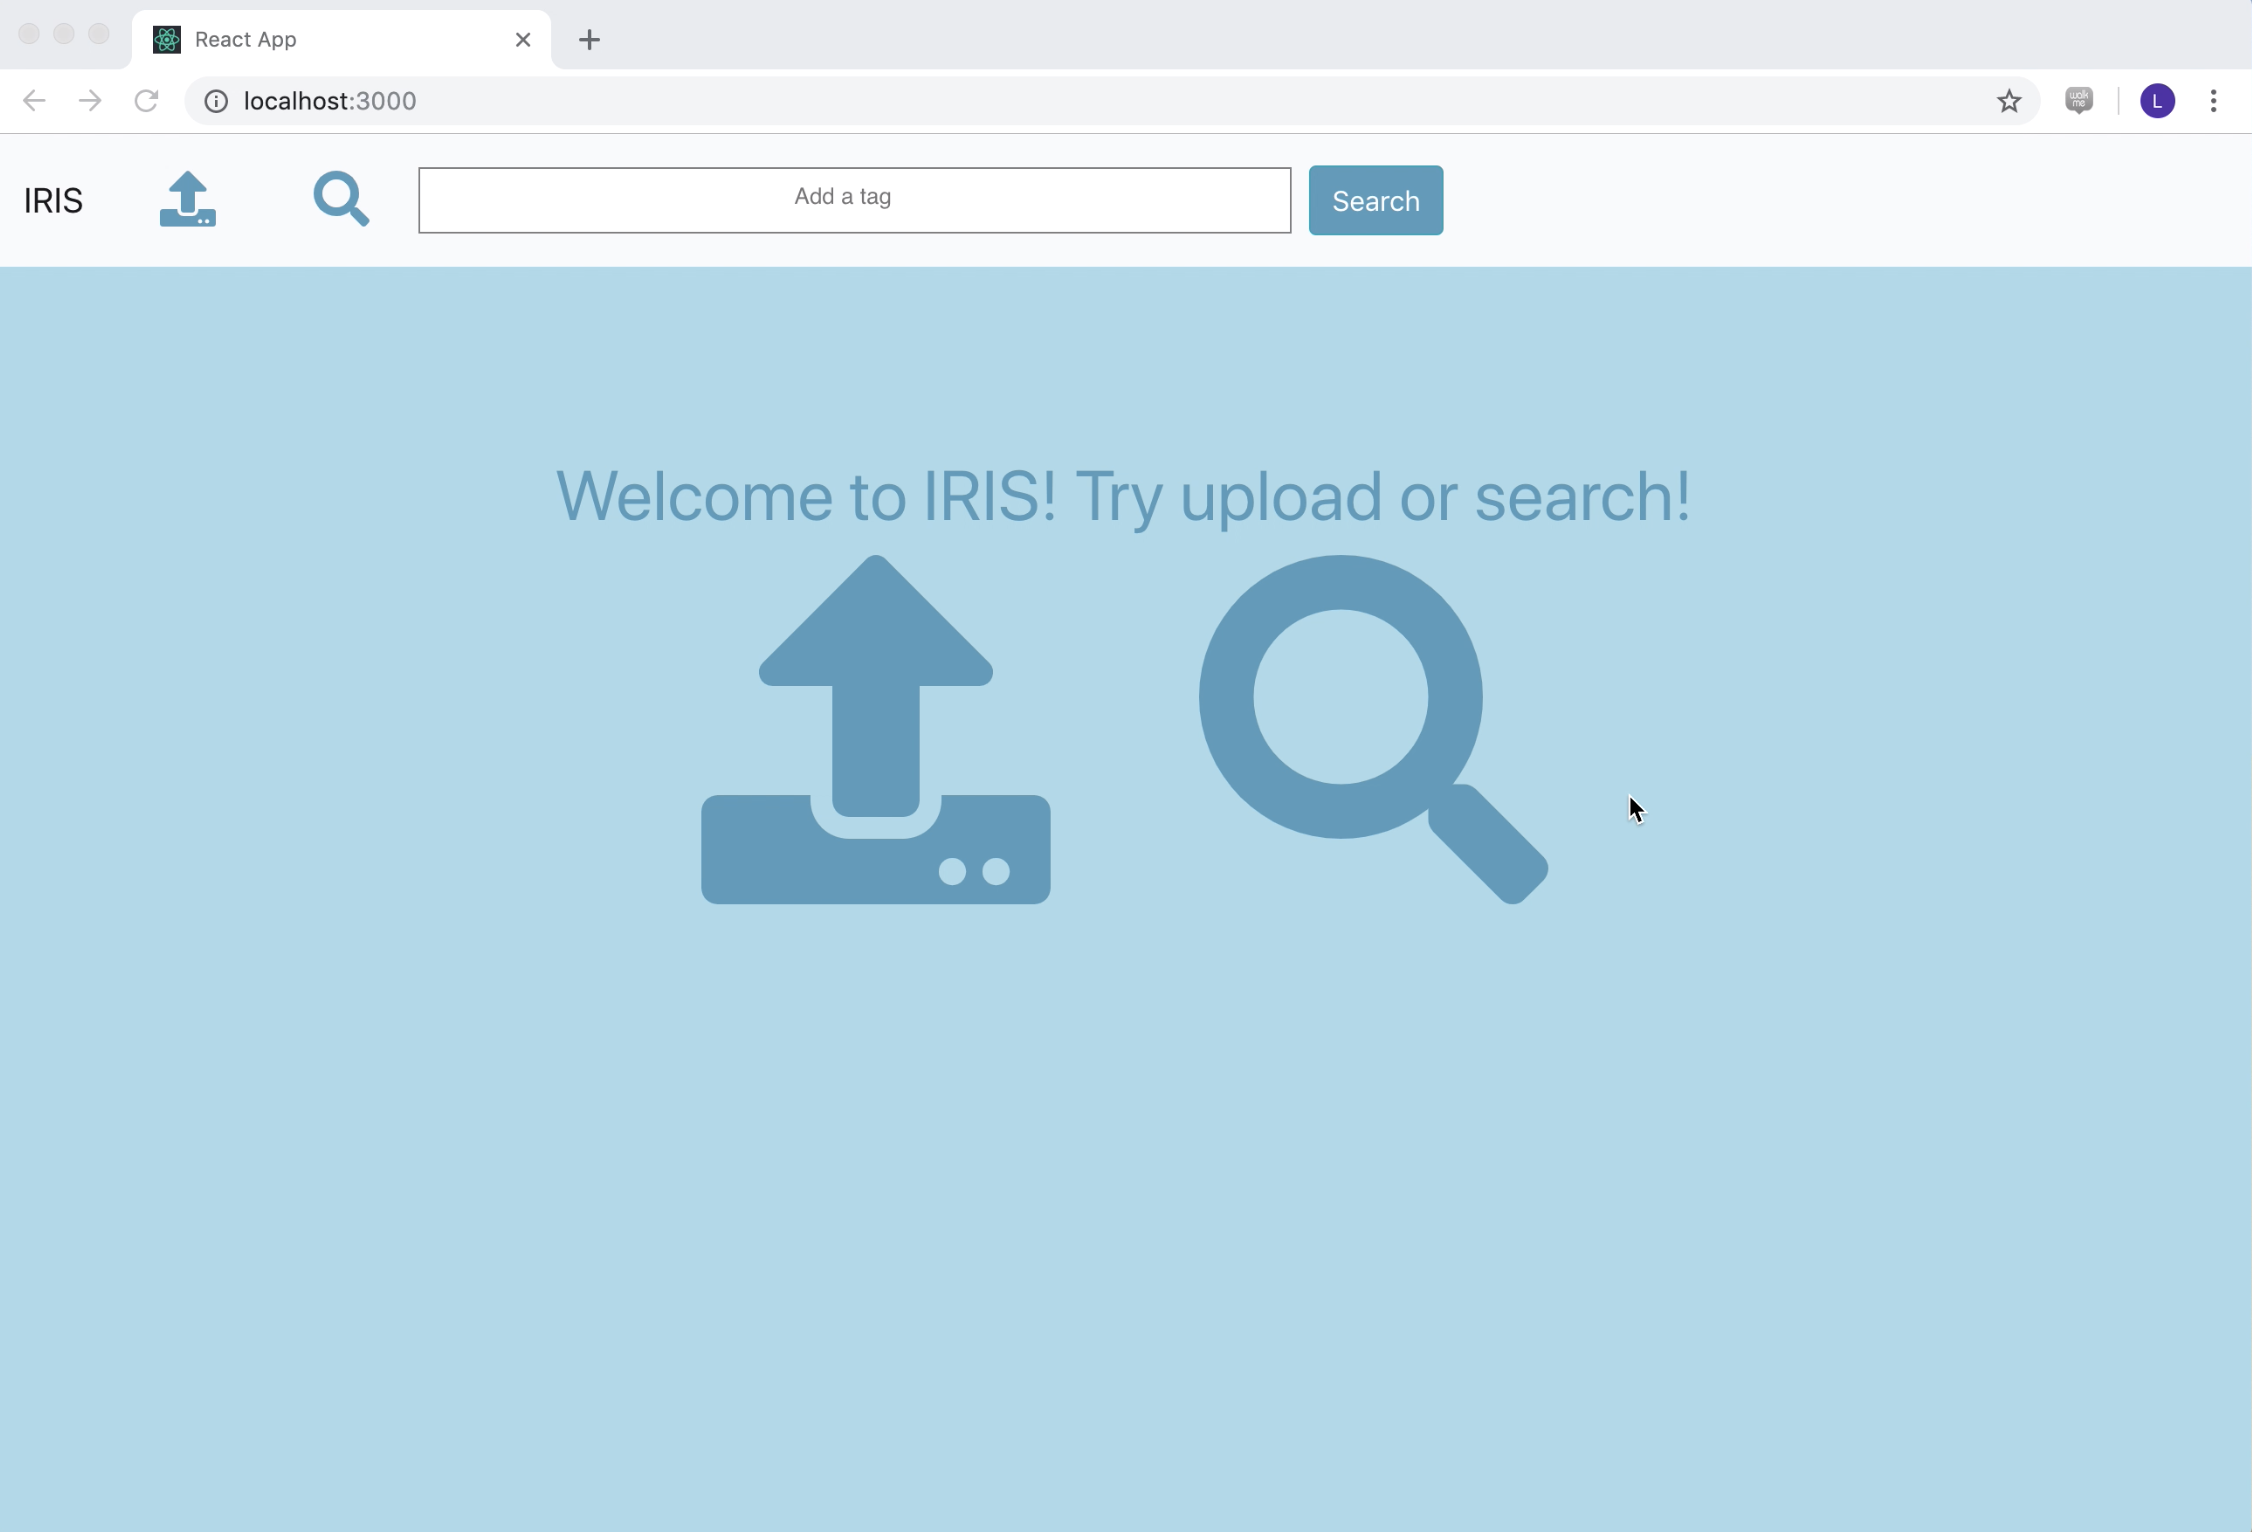Reload the page with refresh button
This screenshot has height=1532, width=2252.
click(x=147, y=101)
